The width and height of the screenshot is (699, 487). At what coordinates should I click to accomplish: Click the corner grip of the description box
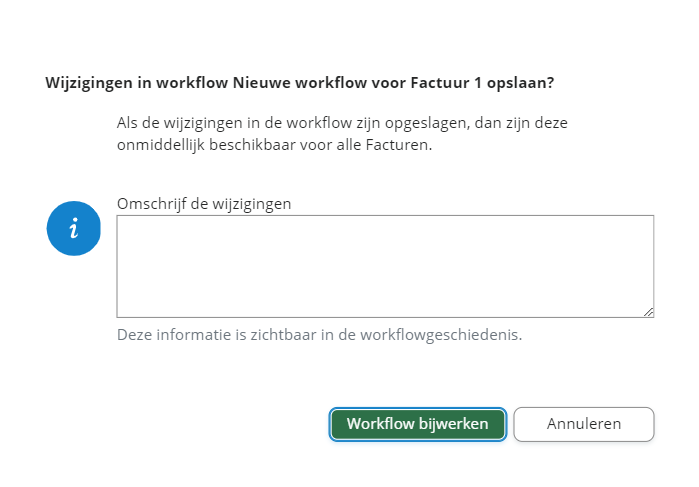[x=648, y=312]
